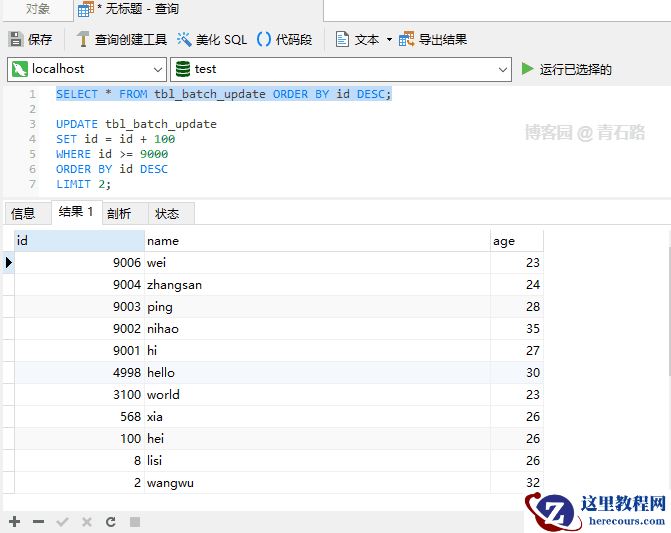Open the Query Builder tool (查询创建工具)
Screen dimensions: 671x533
coord(121,39)
